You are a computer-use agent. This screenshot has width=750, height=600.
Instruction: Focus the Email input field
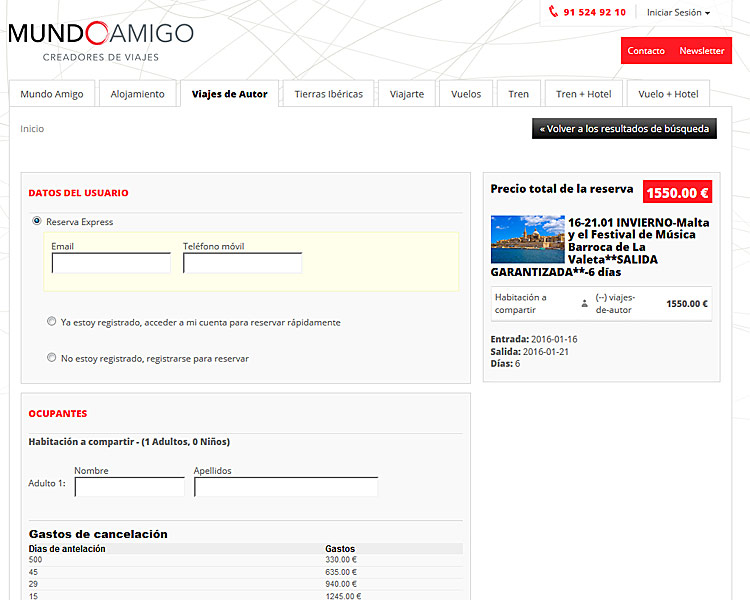(x=111, y=263)
